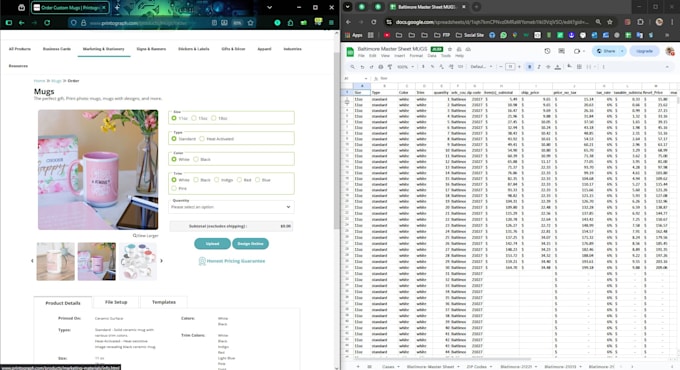Open the Baltimore Master Sheet tab menu arrow
Screen dimensions: 680x370
pyautogui.click(x=458, y=367)
